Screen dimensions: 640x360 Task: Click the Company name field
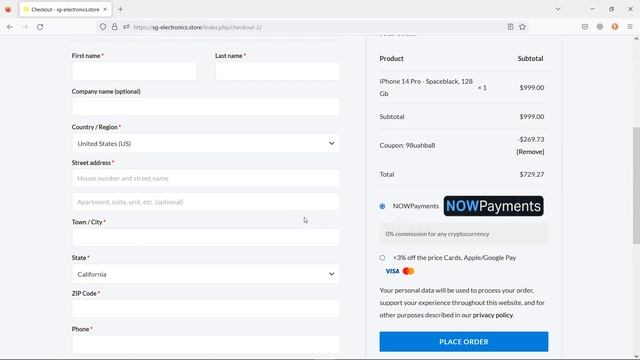click(206, 107)
